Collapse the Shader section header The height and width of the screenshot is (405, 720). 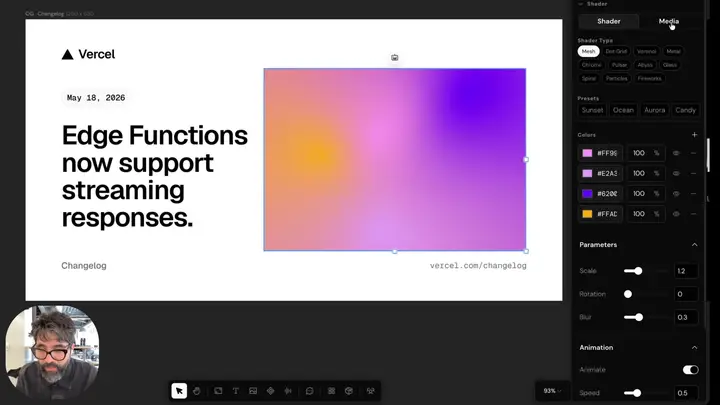[x=581, y=4]
